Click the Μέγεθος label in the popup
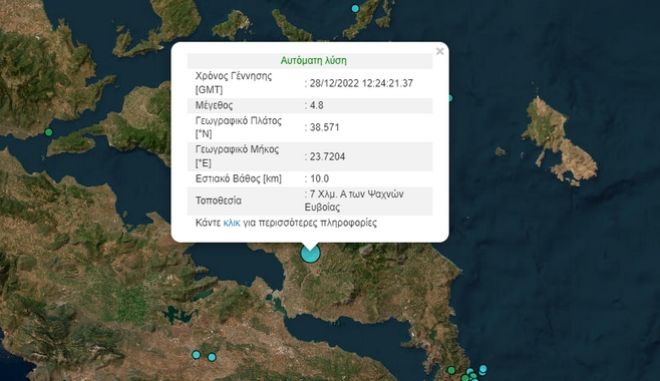The image size is (660, 381). pyautogui.click(x=214, y=105)
